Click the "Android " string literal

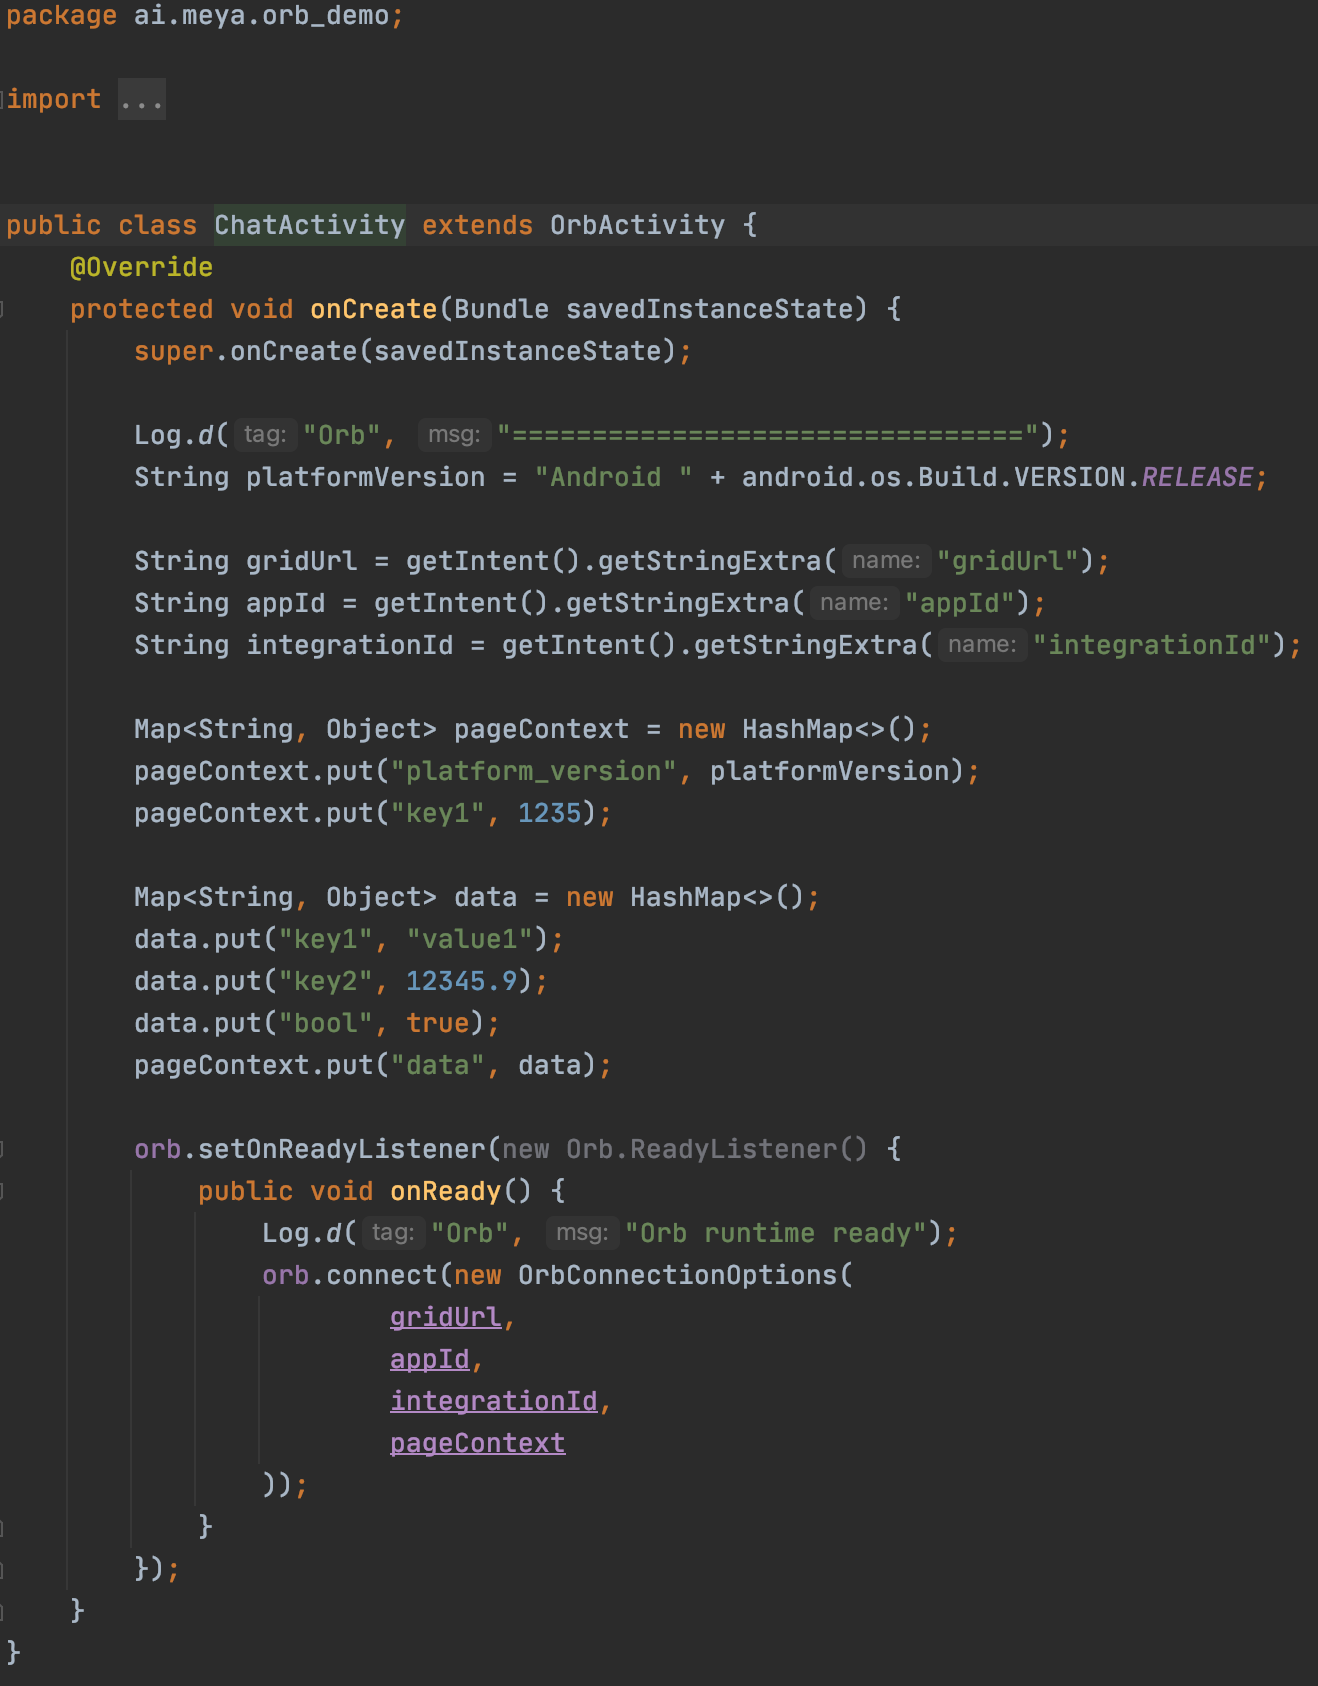613,477
